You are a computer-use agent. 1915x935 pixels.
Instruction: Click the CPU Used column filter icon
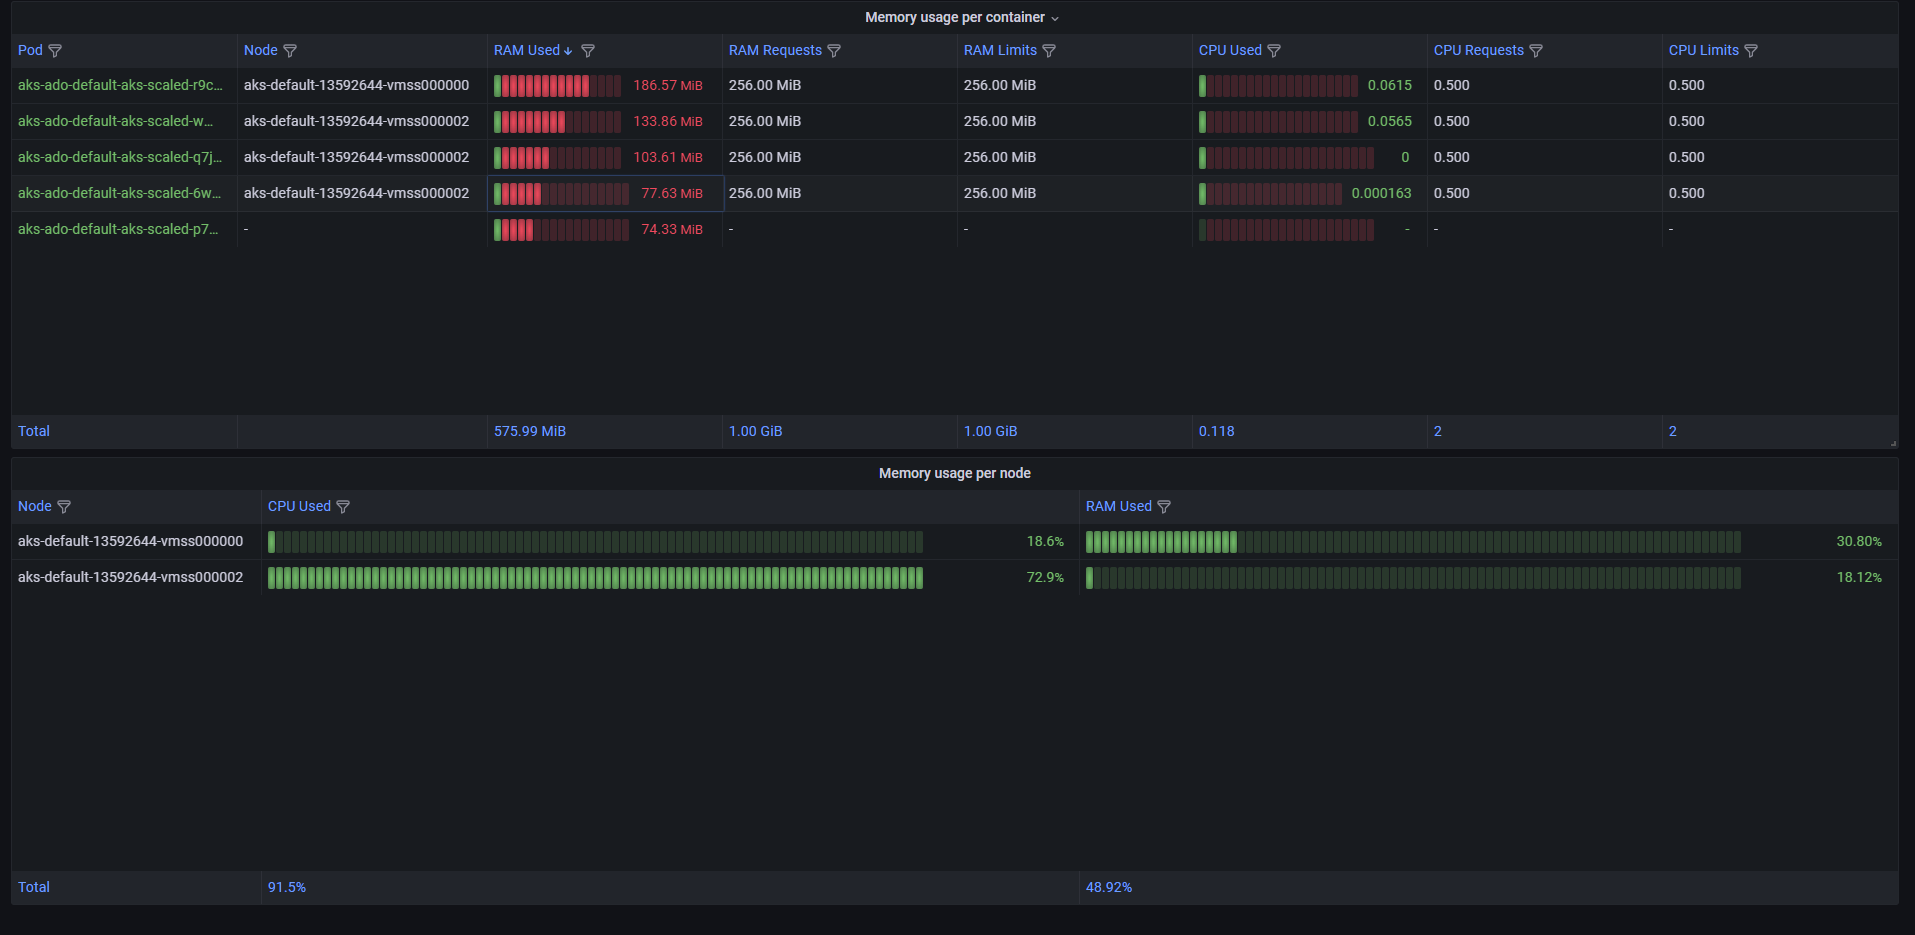tap(1275, 50)
